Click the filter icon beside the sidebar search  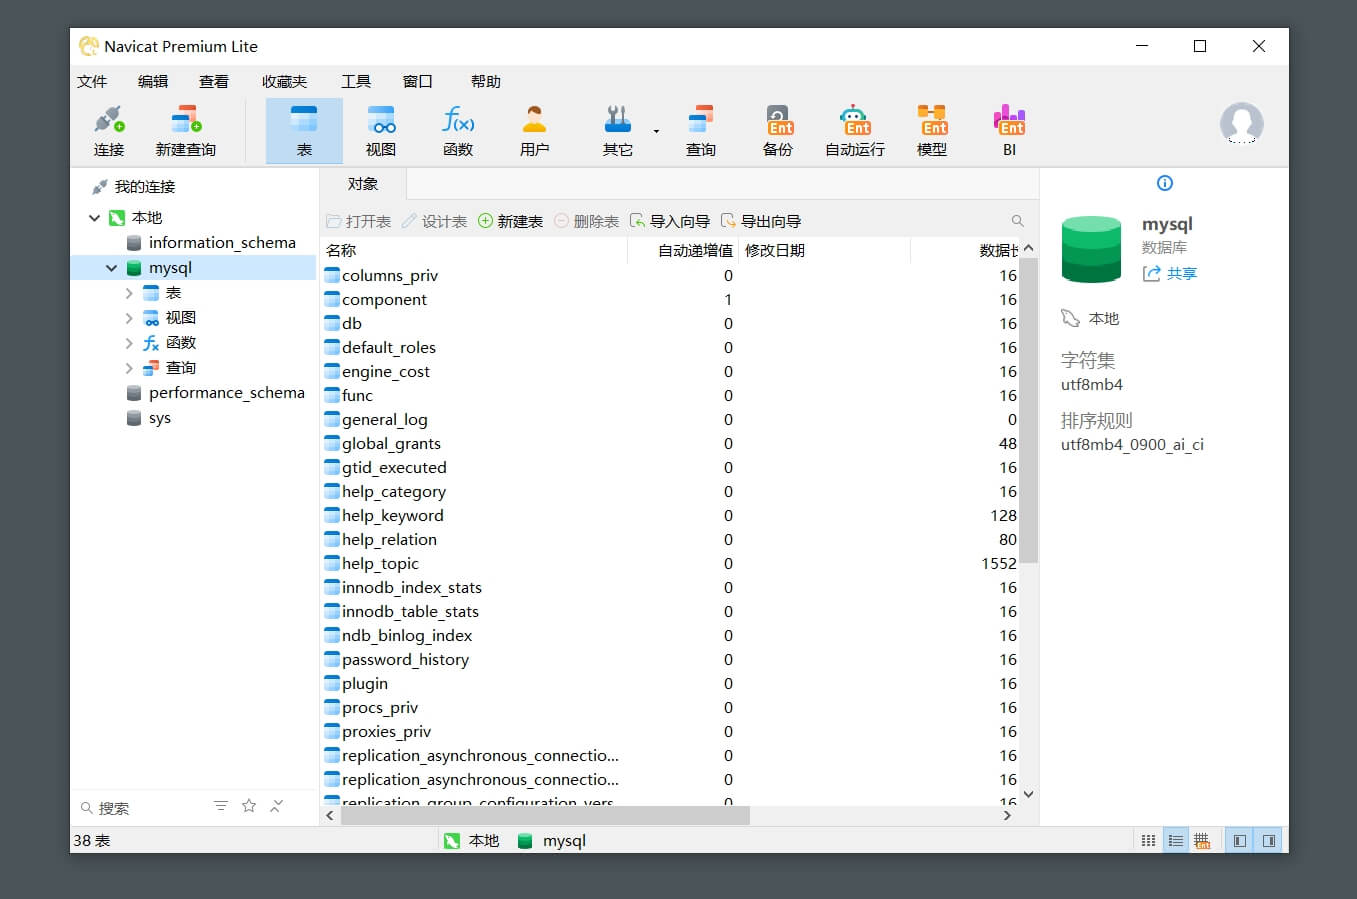[221, 806]
